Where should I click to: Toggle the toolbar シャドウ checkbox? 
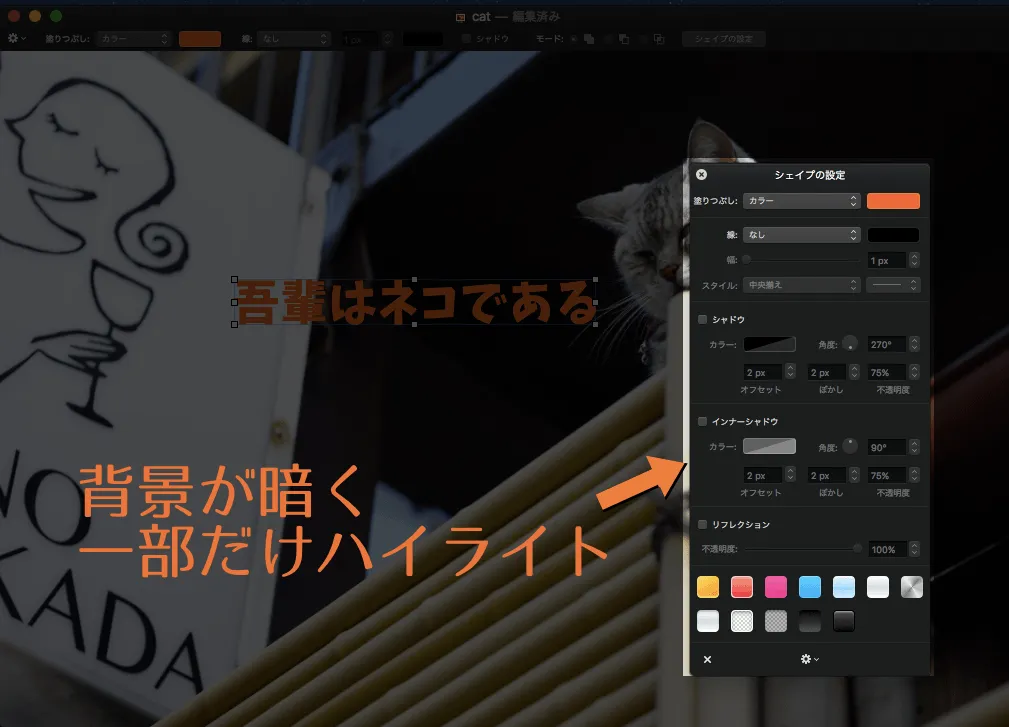point(466,39)
